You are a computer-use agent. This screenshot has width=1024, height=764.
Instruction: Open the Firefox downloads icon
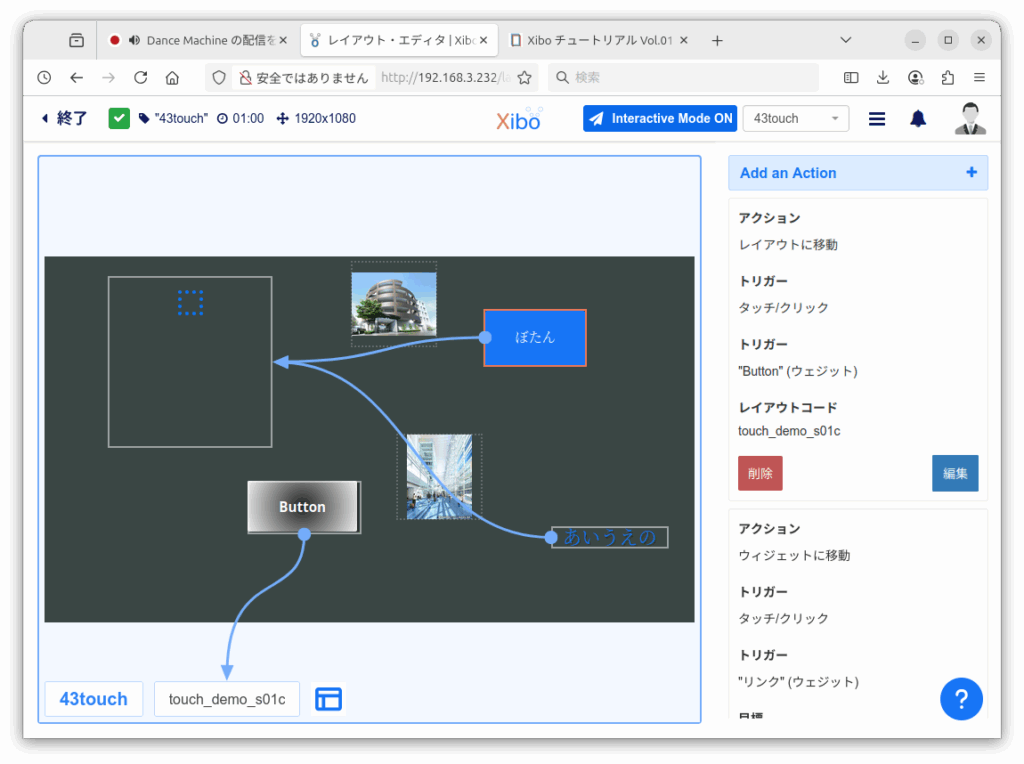(883, 78)
